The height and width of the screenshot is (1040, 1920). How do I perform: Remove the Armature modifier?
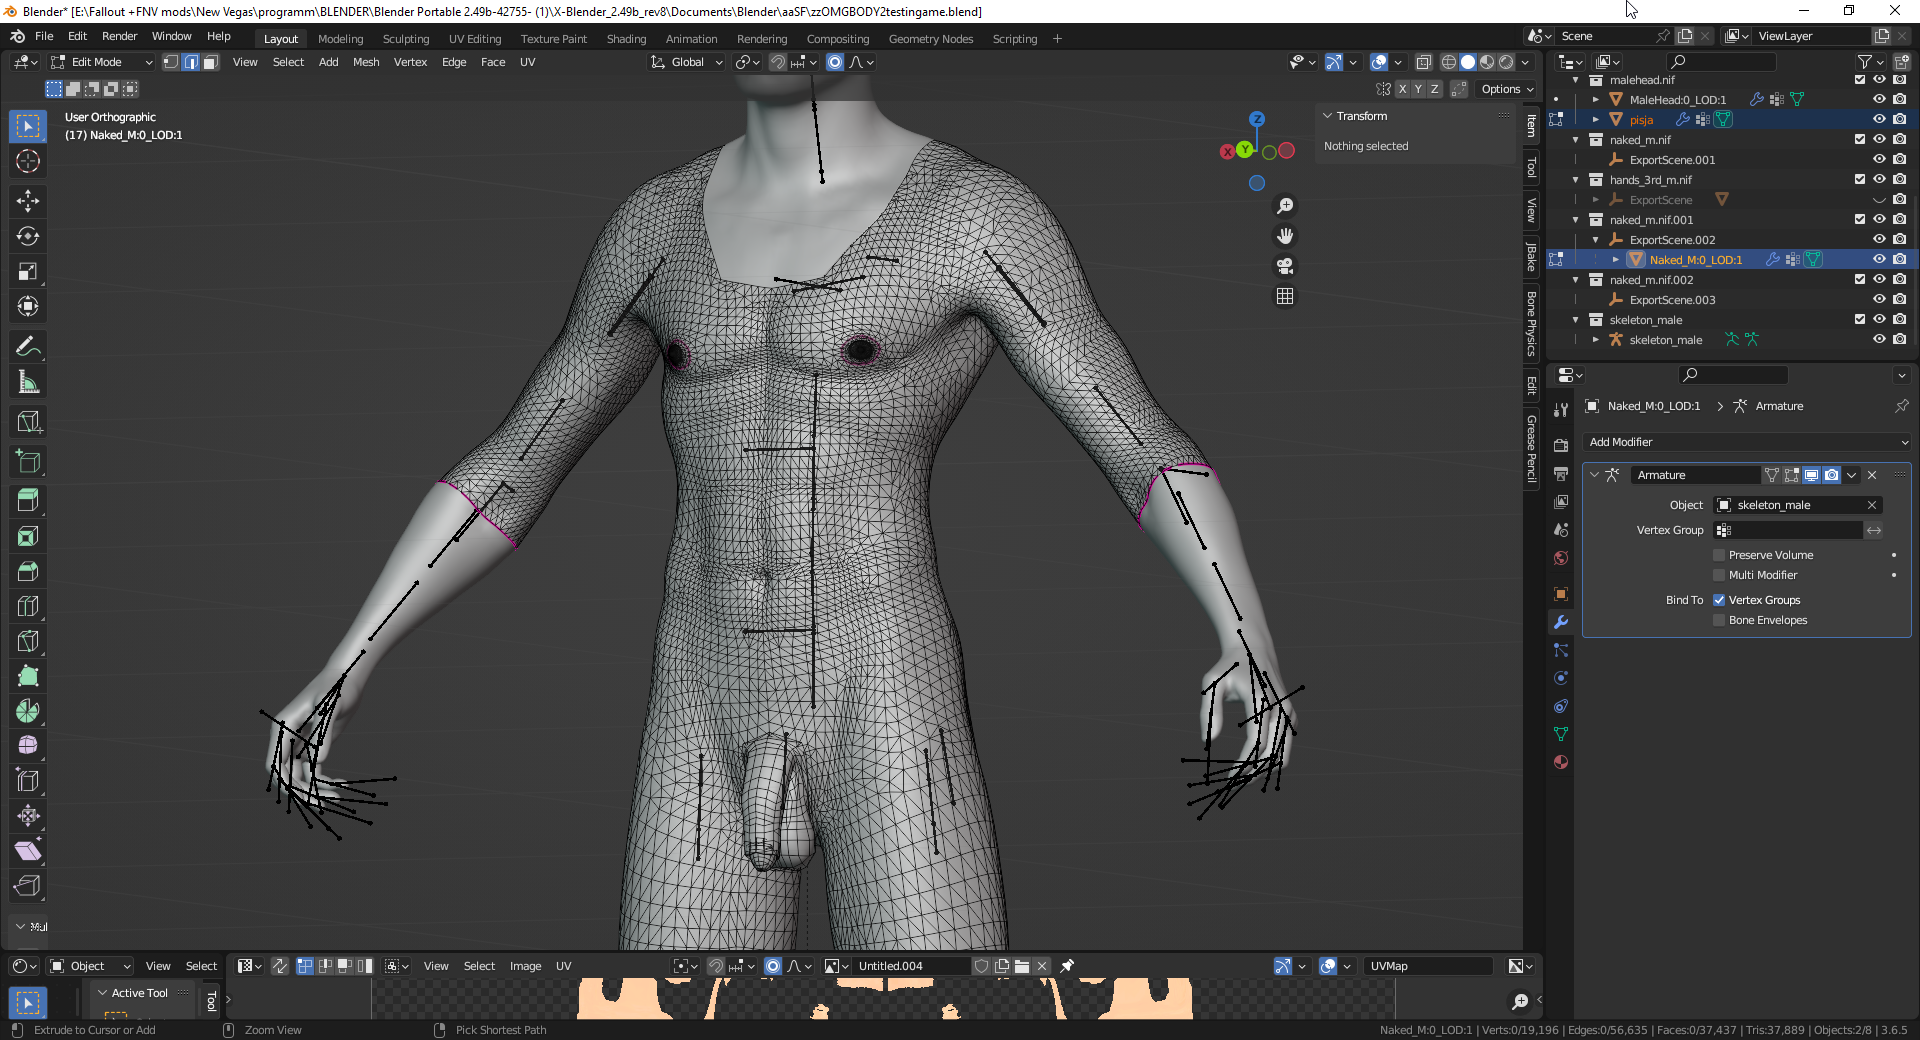tap(1872, 475)
